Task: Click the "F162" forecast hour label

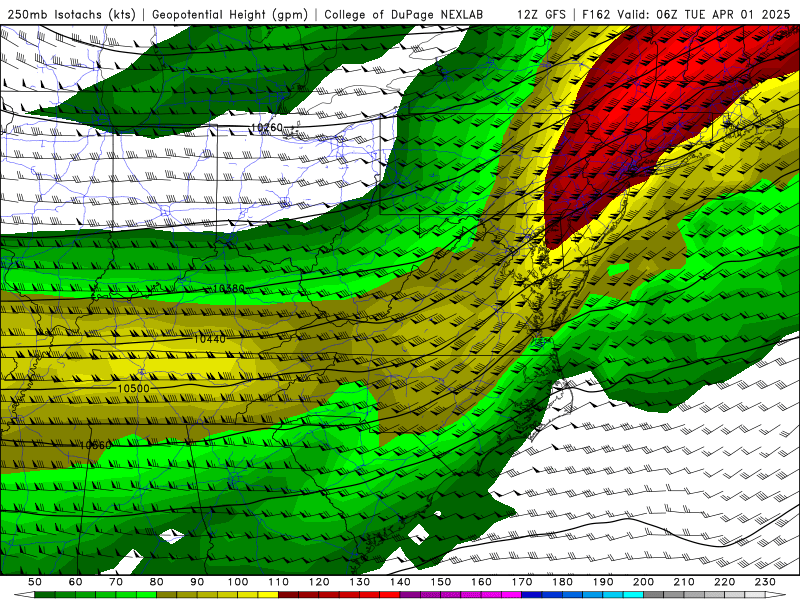Action: click(x=595, y=14)
